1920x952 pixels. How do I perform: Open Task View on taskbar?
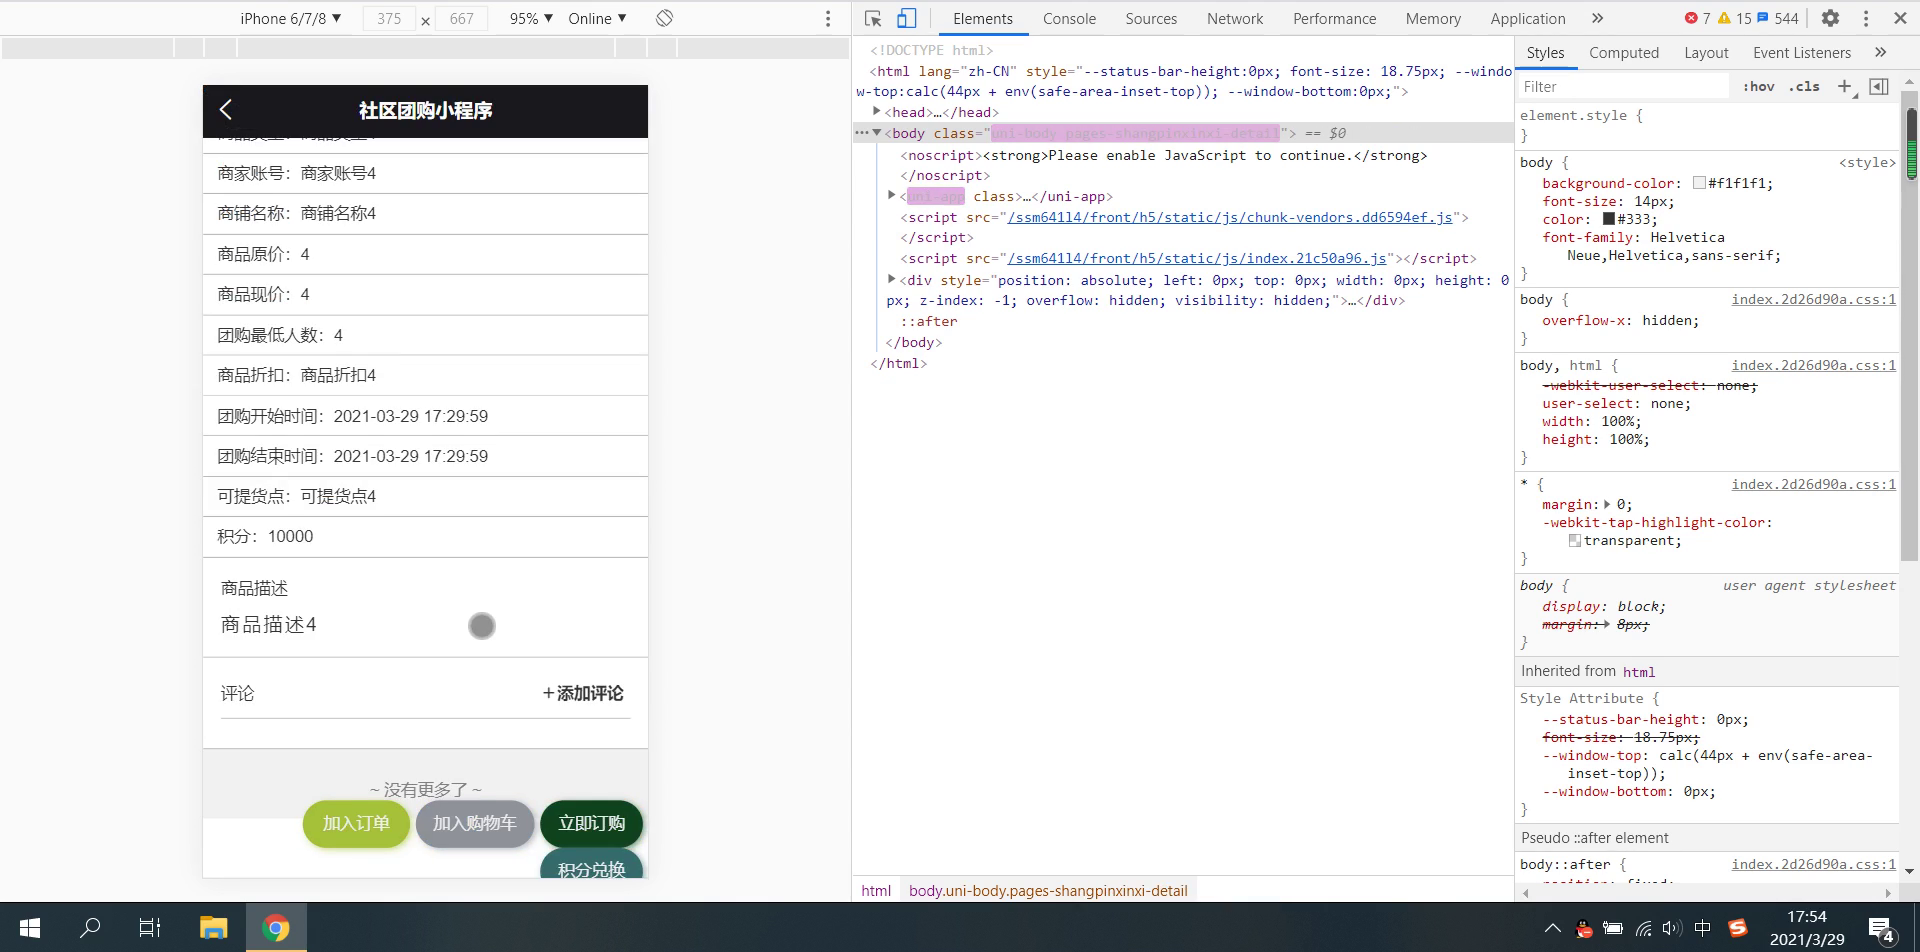150,927
